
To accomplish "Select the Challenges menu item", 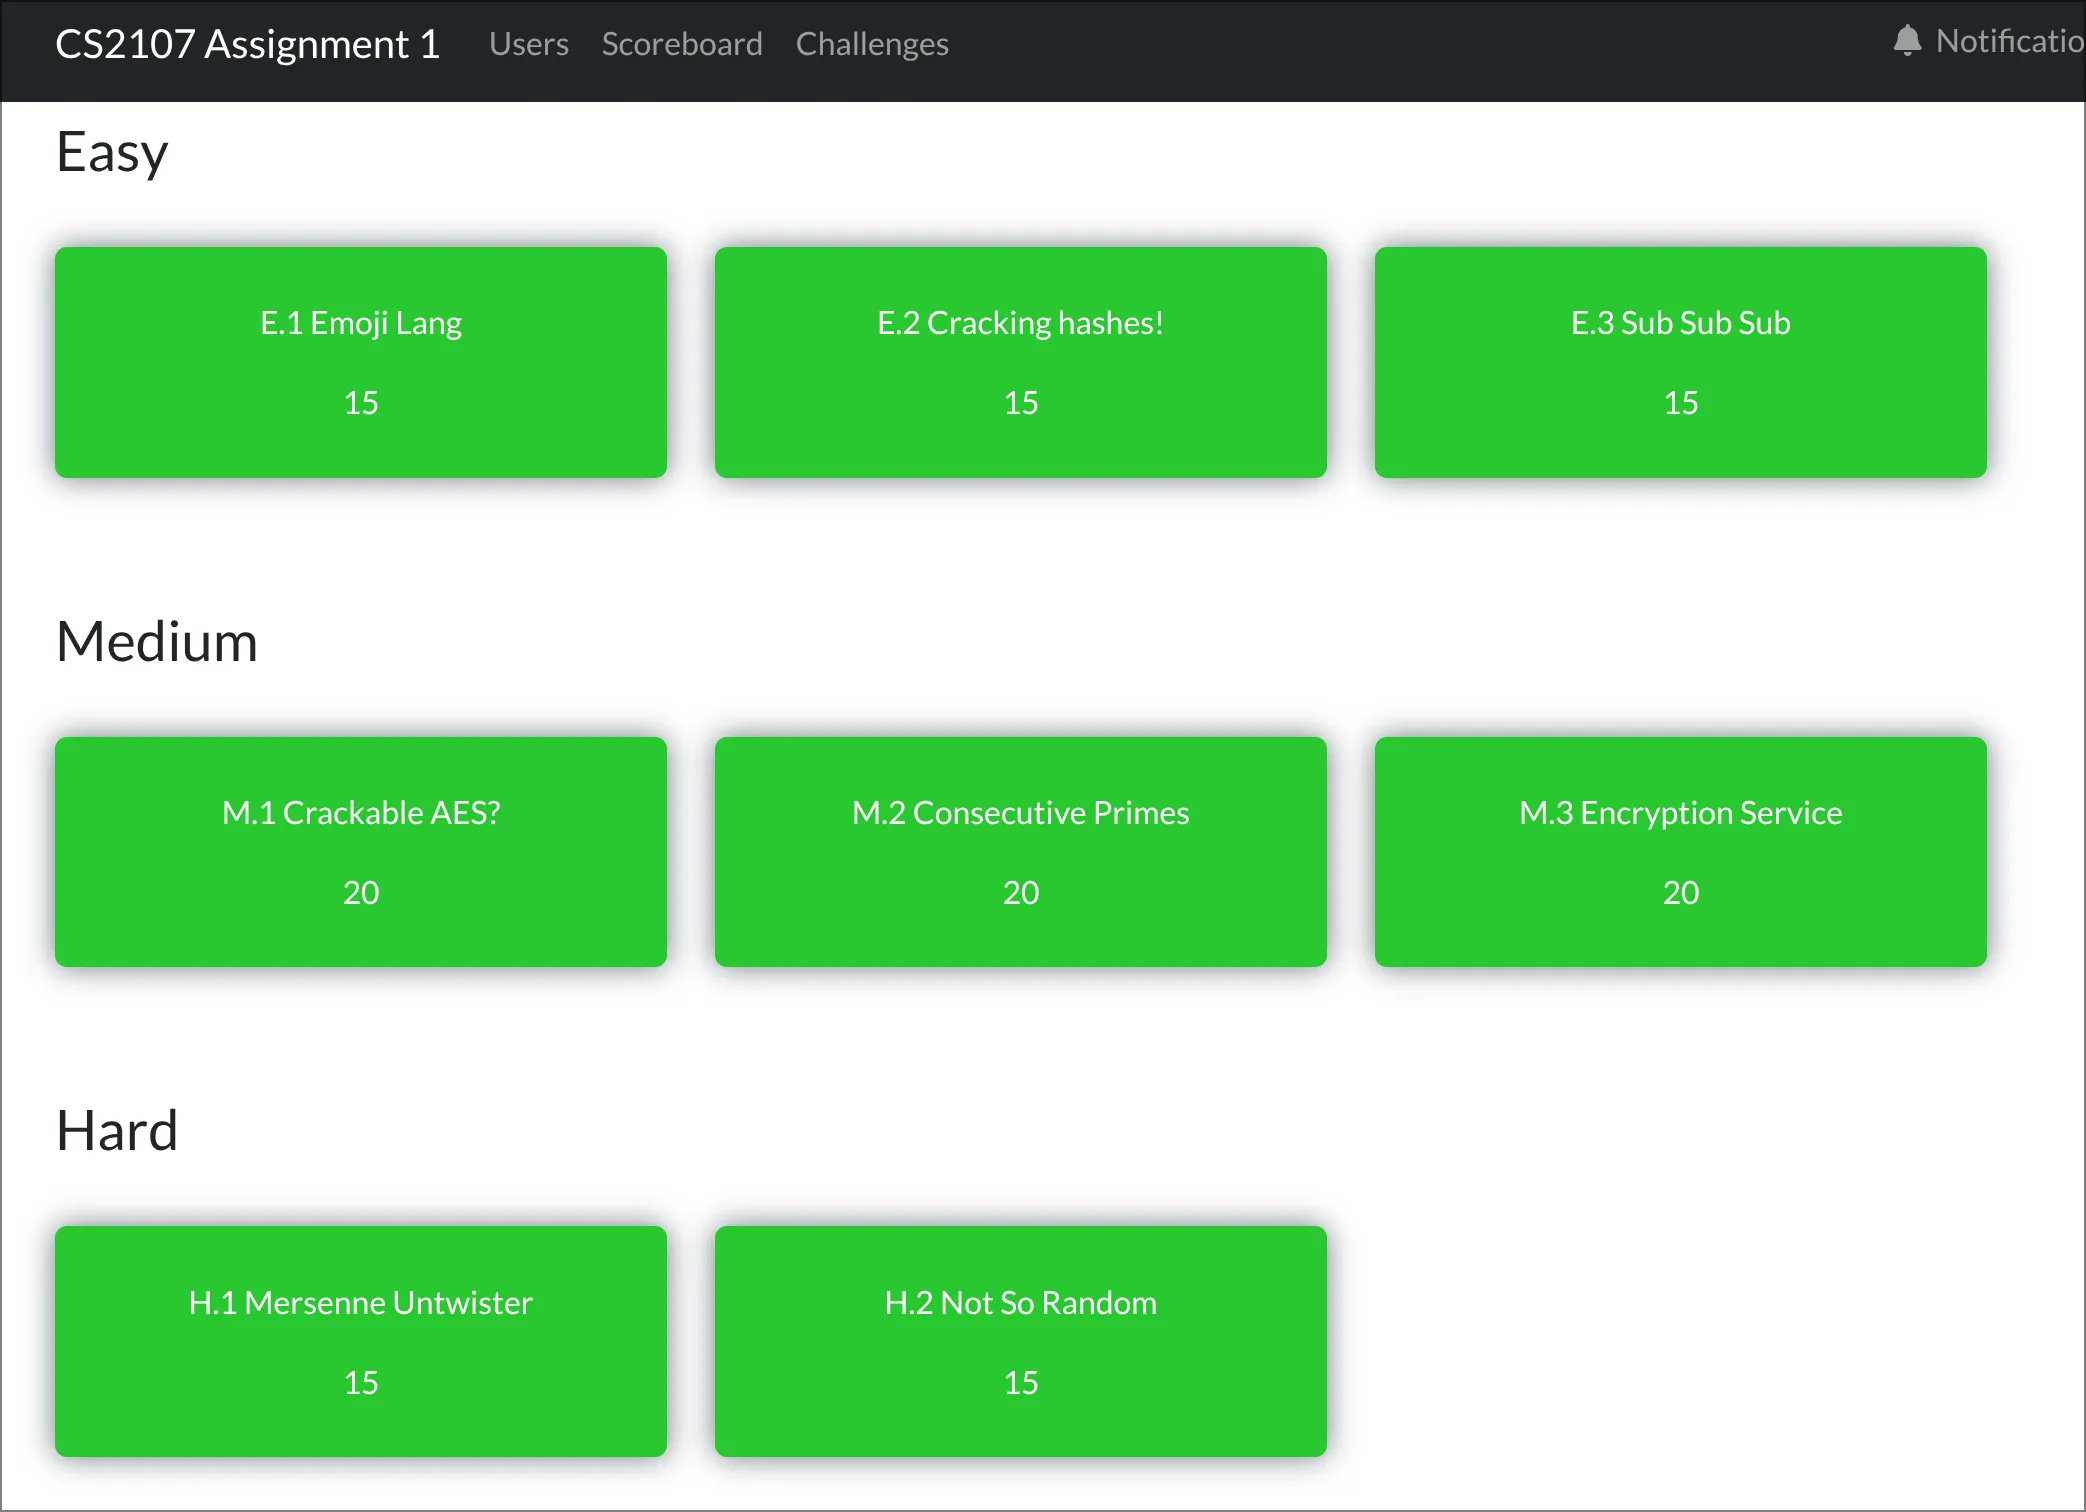I will (871, 44).
